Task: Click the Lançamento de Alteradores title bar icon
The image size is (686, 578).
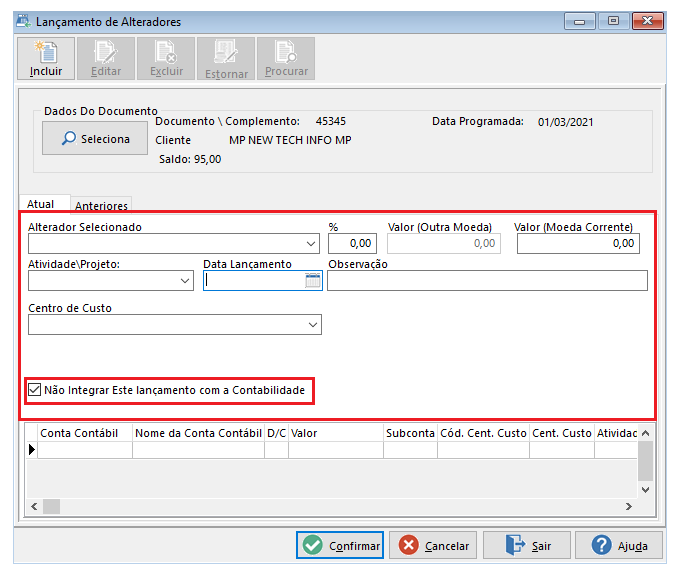Action: [24, 21]
